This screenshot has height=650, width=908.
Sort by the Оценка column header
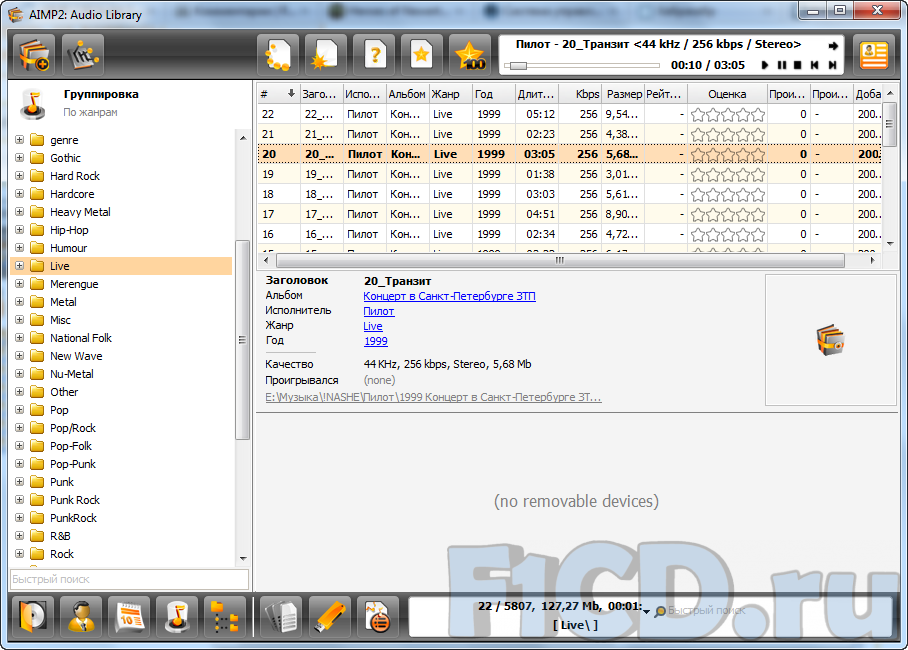coord(727,94)
